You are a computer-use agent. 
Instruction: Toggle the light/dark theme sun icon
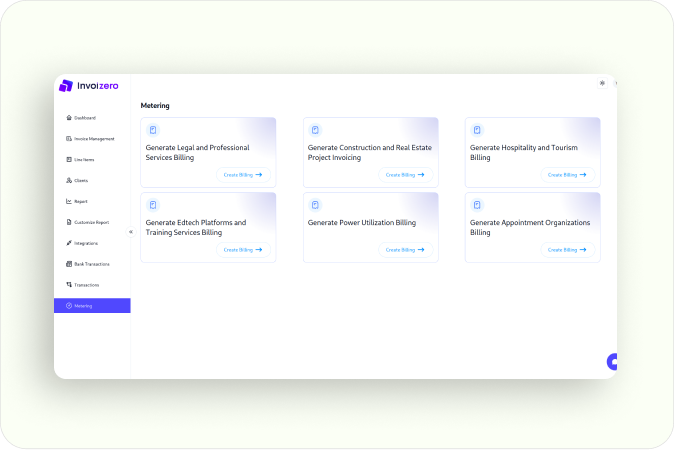tap(602, 83)
